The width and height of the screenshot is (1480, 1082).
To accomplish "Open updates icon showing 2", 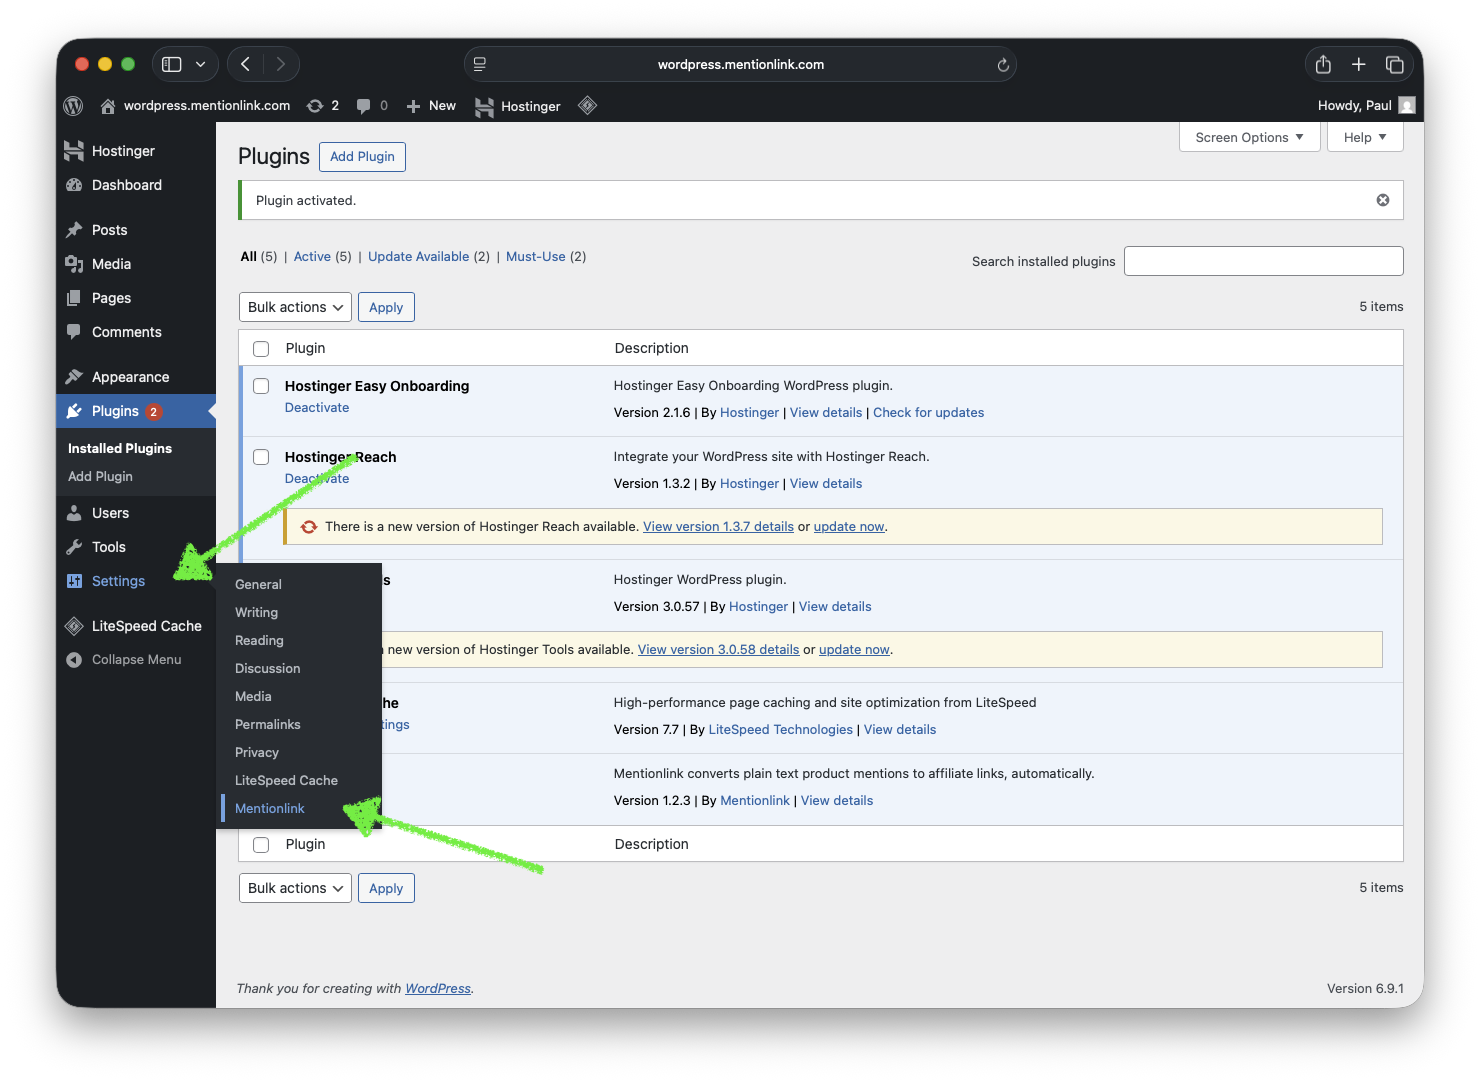I will tap(315, 106).
